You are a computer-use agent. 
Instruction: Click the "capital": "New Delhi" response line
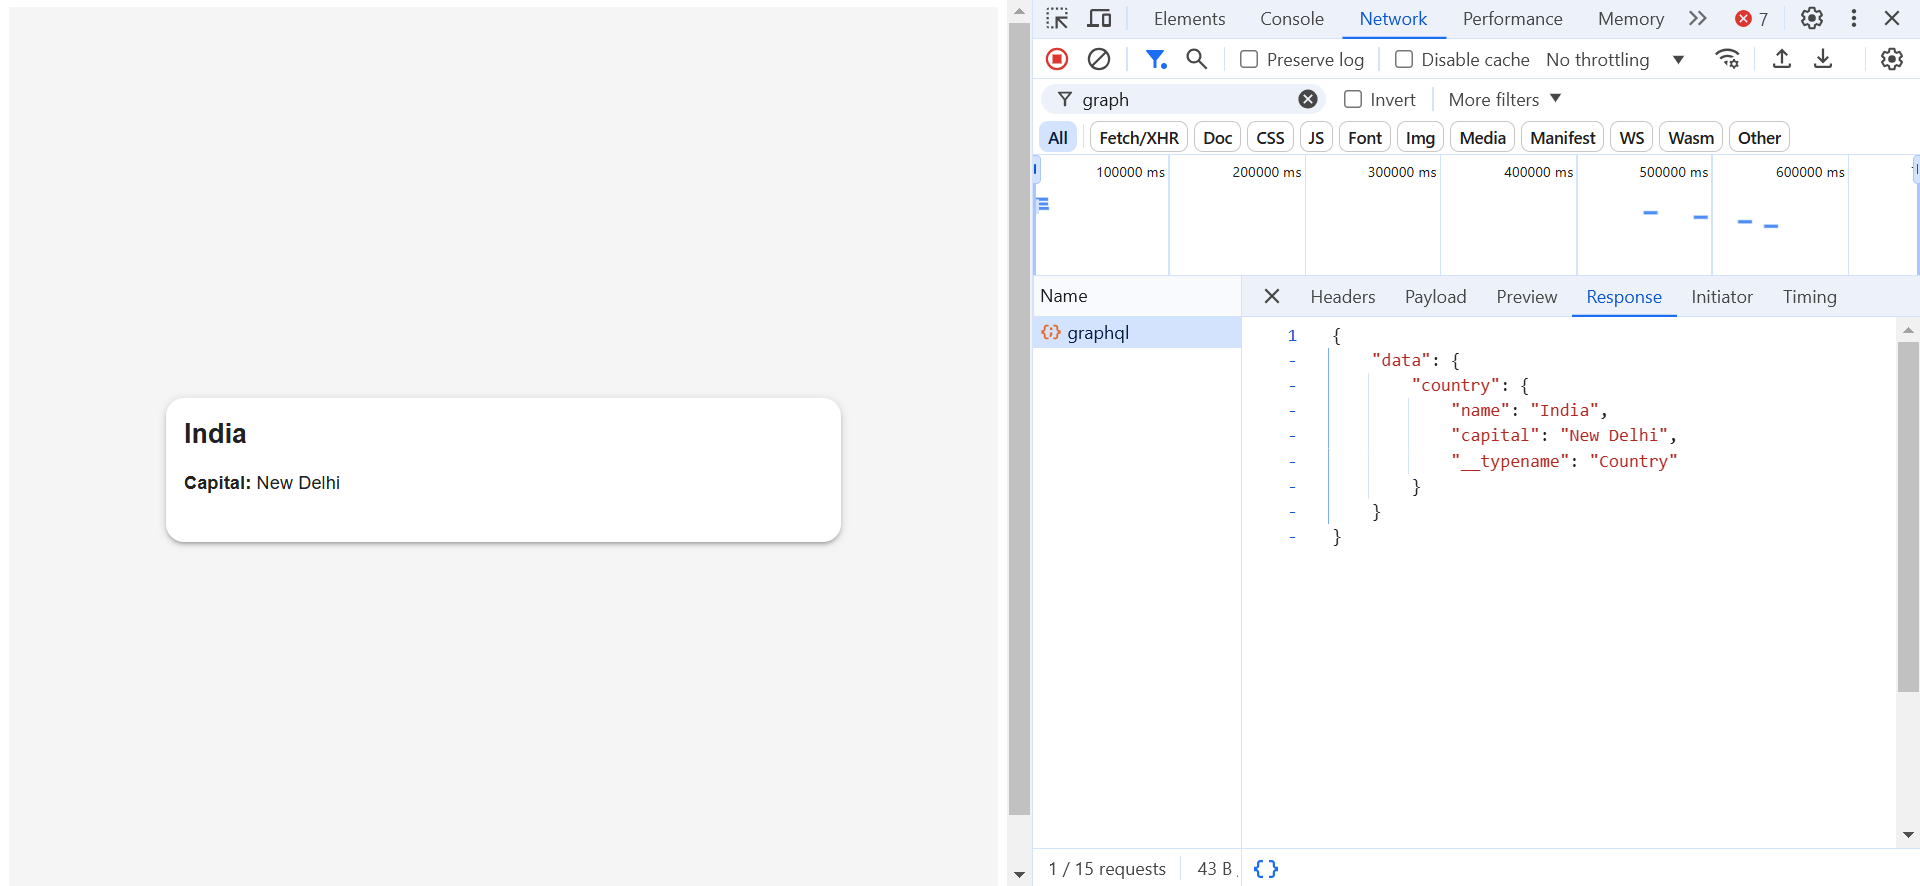pyautogui.click(x=1564, y=435)
